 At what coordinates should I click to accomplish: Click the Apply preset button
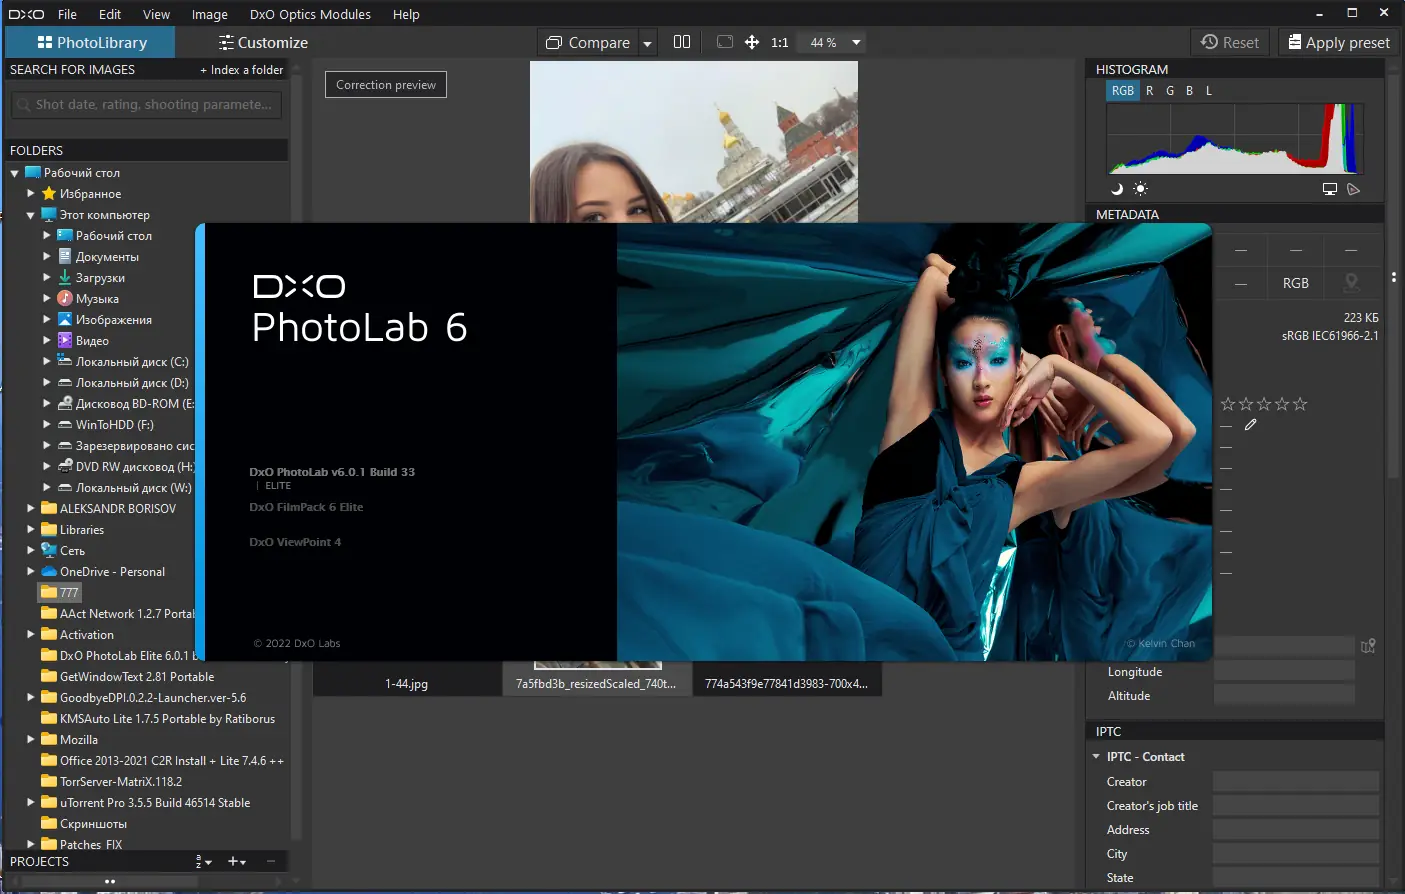[x=1338, y=42]
